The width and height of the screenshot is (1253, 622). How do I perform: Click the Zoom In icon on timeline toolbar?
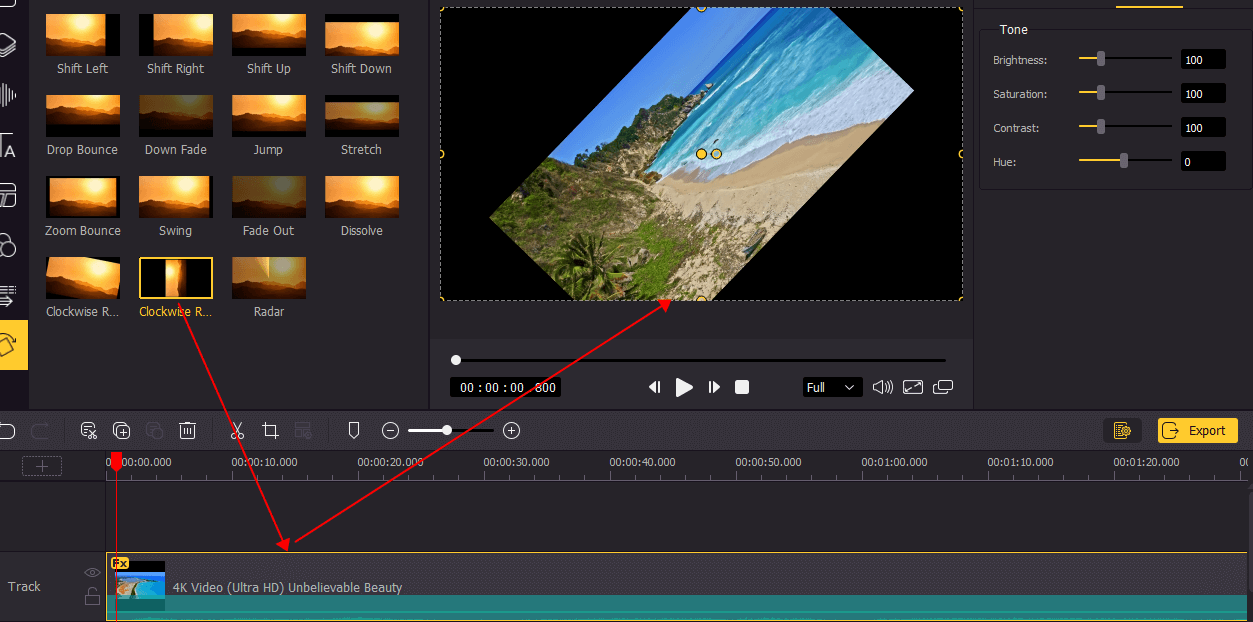[x=511, y=430]
